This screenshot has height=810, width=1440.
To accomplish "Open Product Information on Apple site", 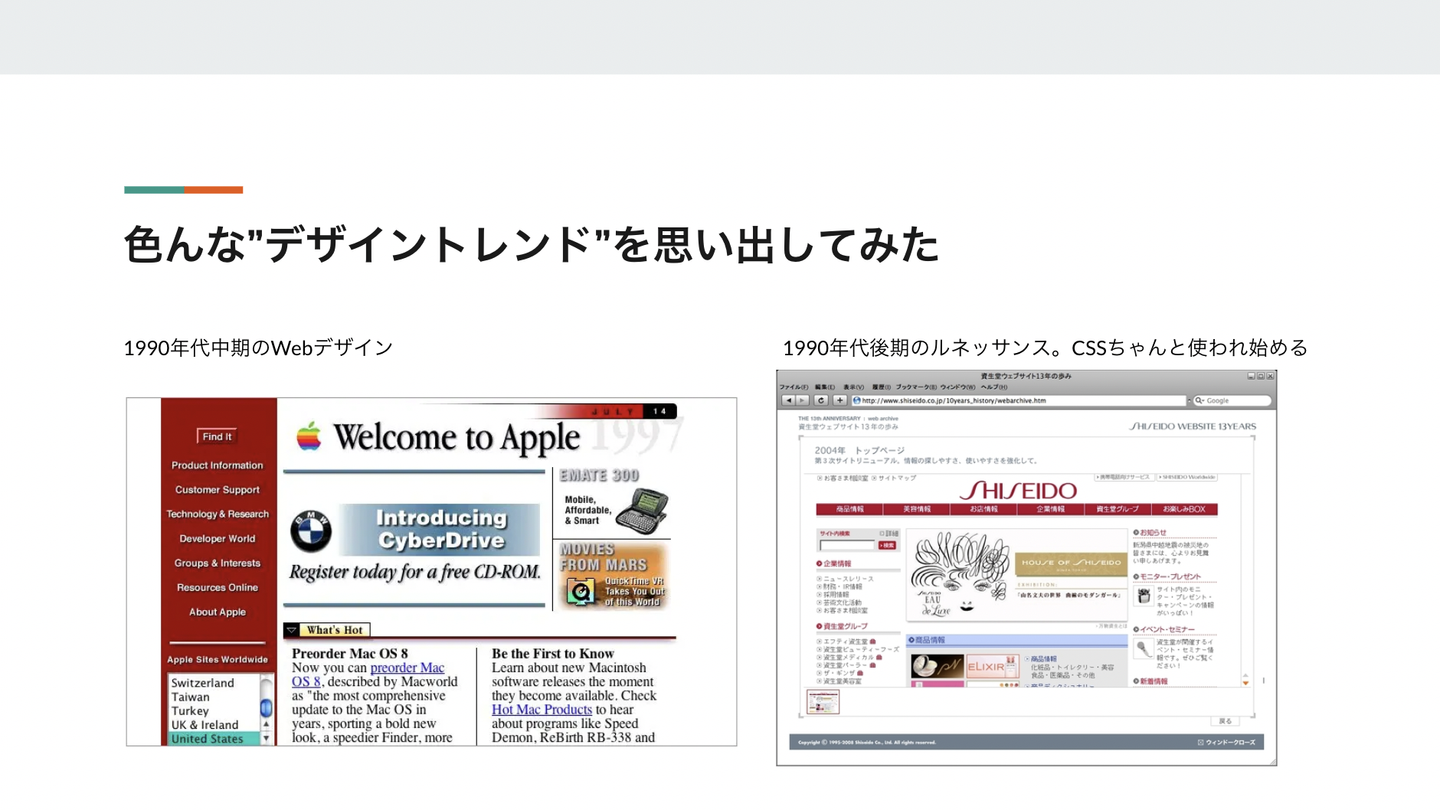I will [x=217, y=465].
